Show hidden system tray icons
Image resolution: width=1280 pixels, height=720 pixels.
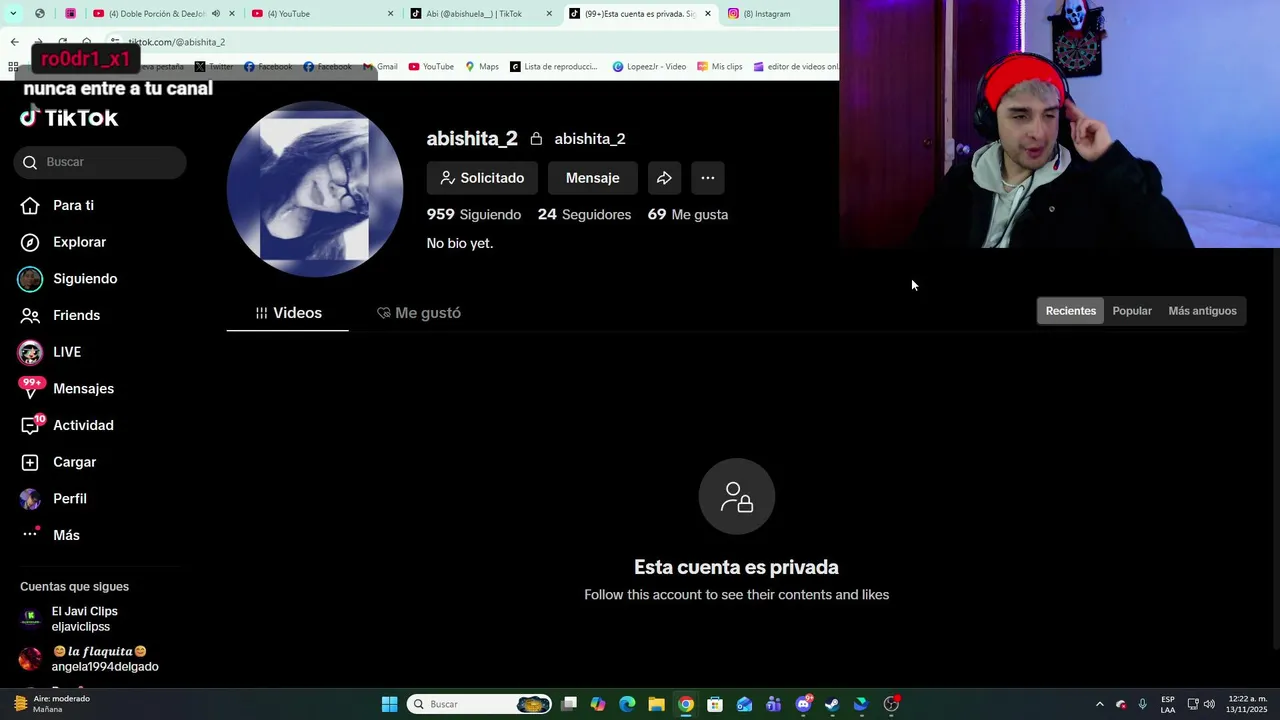click(x=1100, y=704)
